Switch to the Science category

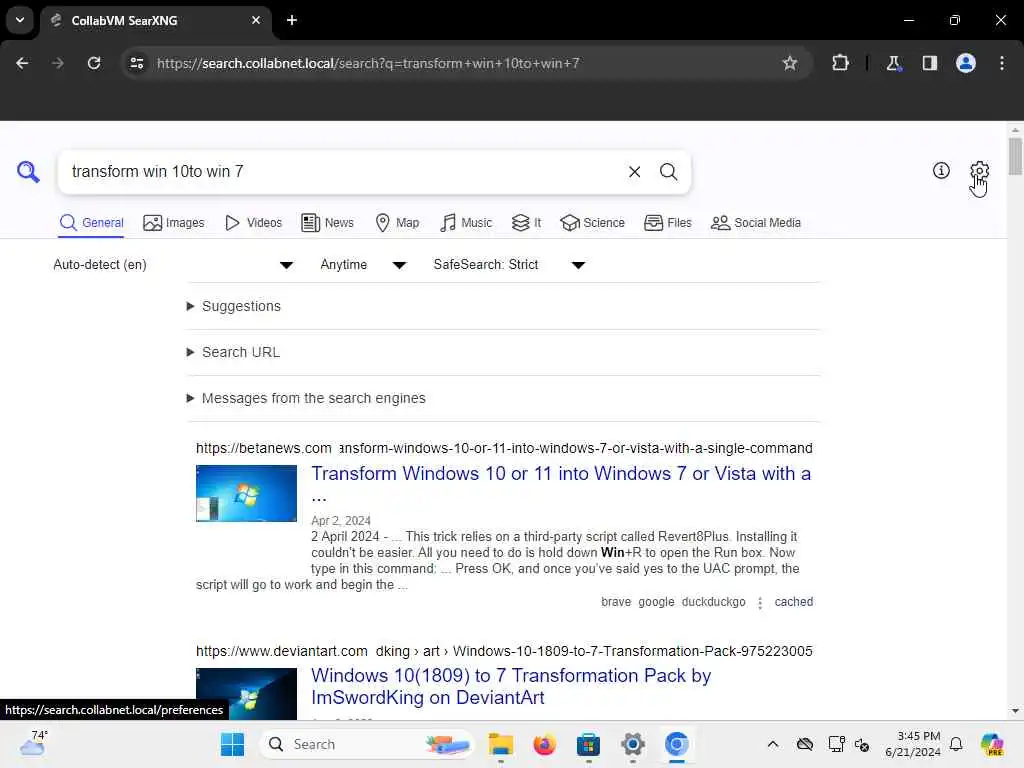(x=592, y=223)
